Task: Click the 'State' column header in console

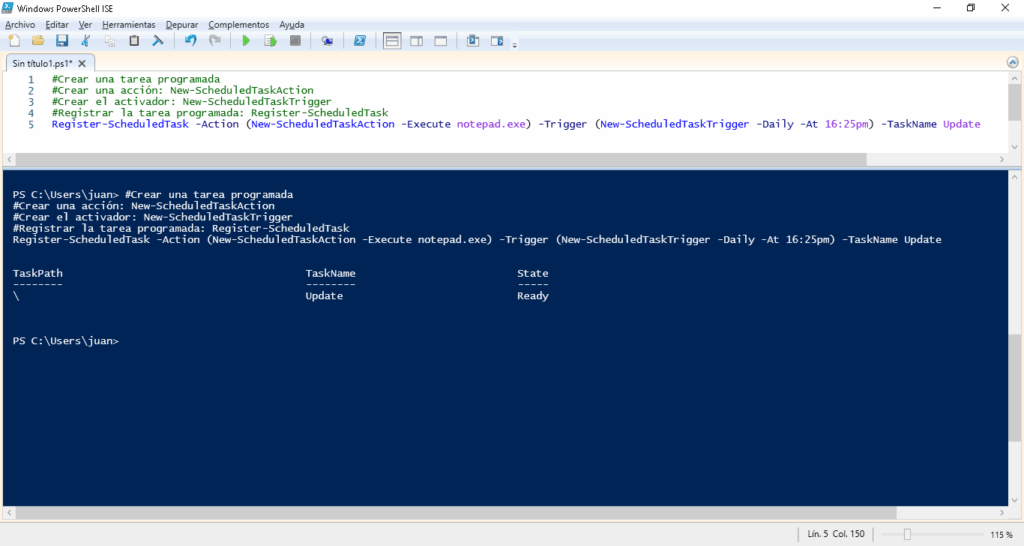Action: pos(533,274)
